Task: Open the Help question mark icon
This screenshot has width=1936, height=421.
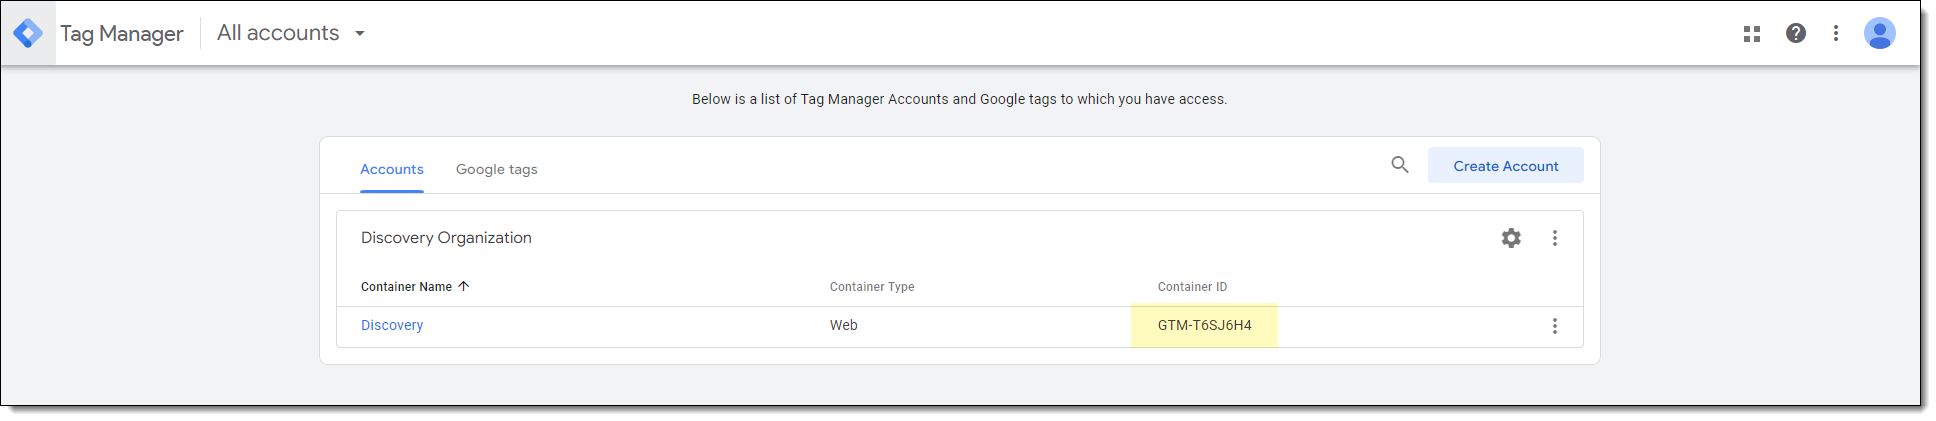Action: point(1796,33)
